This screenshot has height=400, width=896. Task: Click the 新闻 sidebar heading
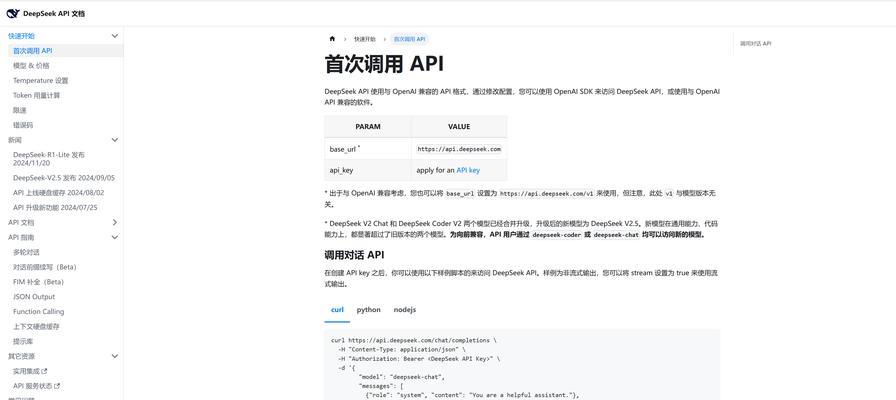15,140
